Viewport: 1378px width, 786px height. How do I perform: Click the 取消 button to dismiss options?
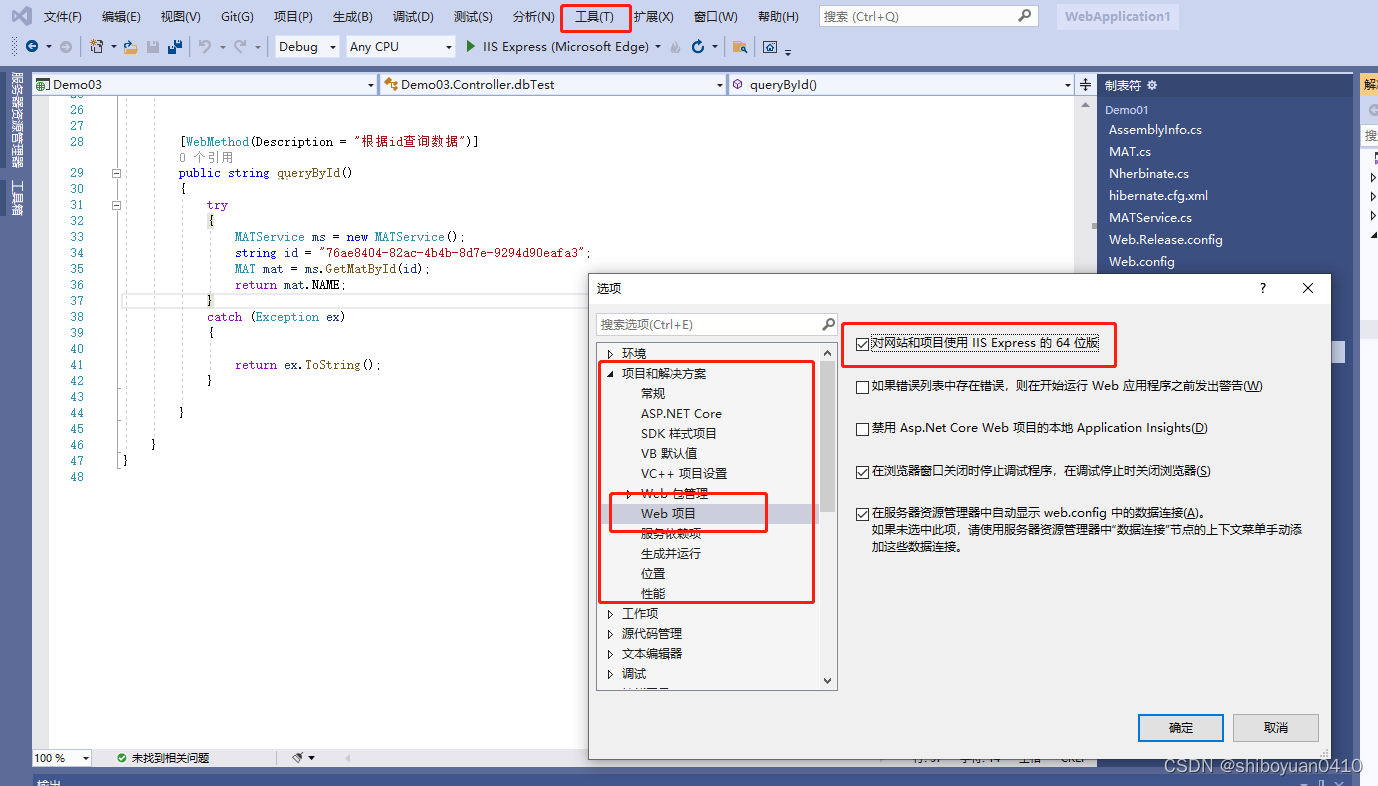pyautogui.click(x=1275, y=728)
